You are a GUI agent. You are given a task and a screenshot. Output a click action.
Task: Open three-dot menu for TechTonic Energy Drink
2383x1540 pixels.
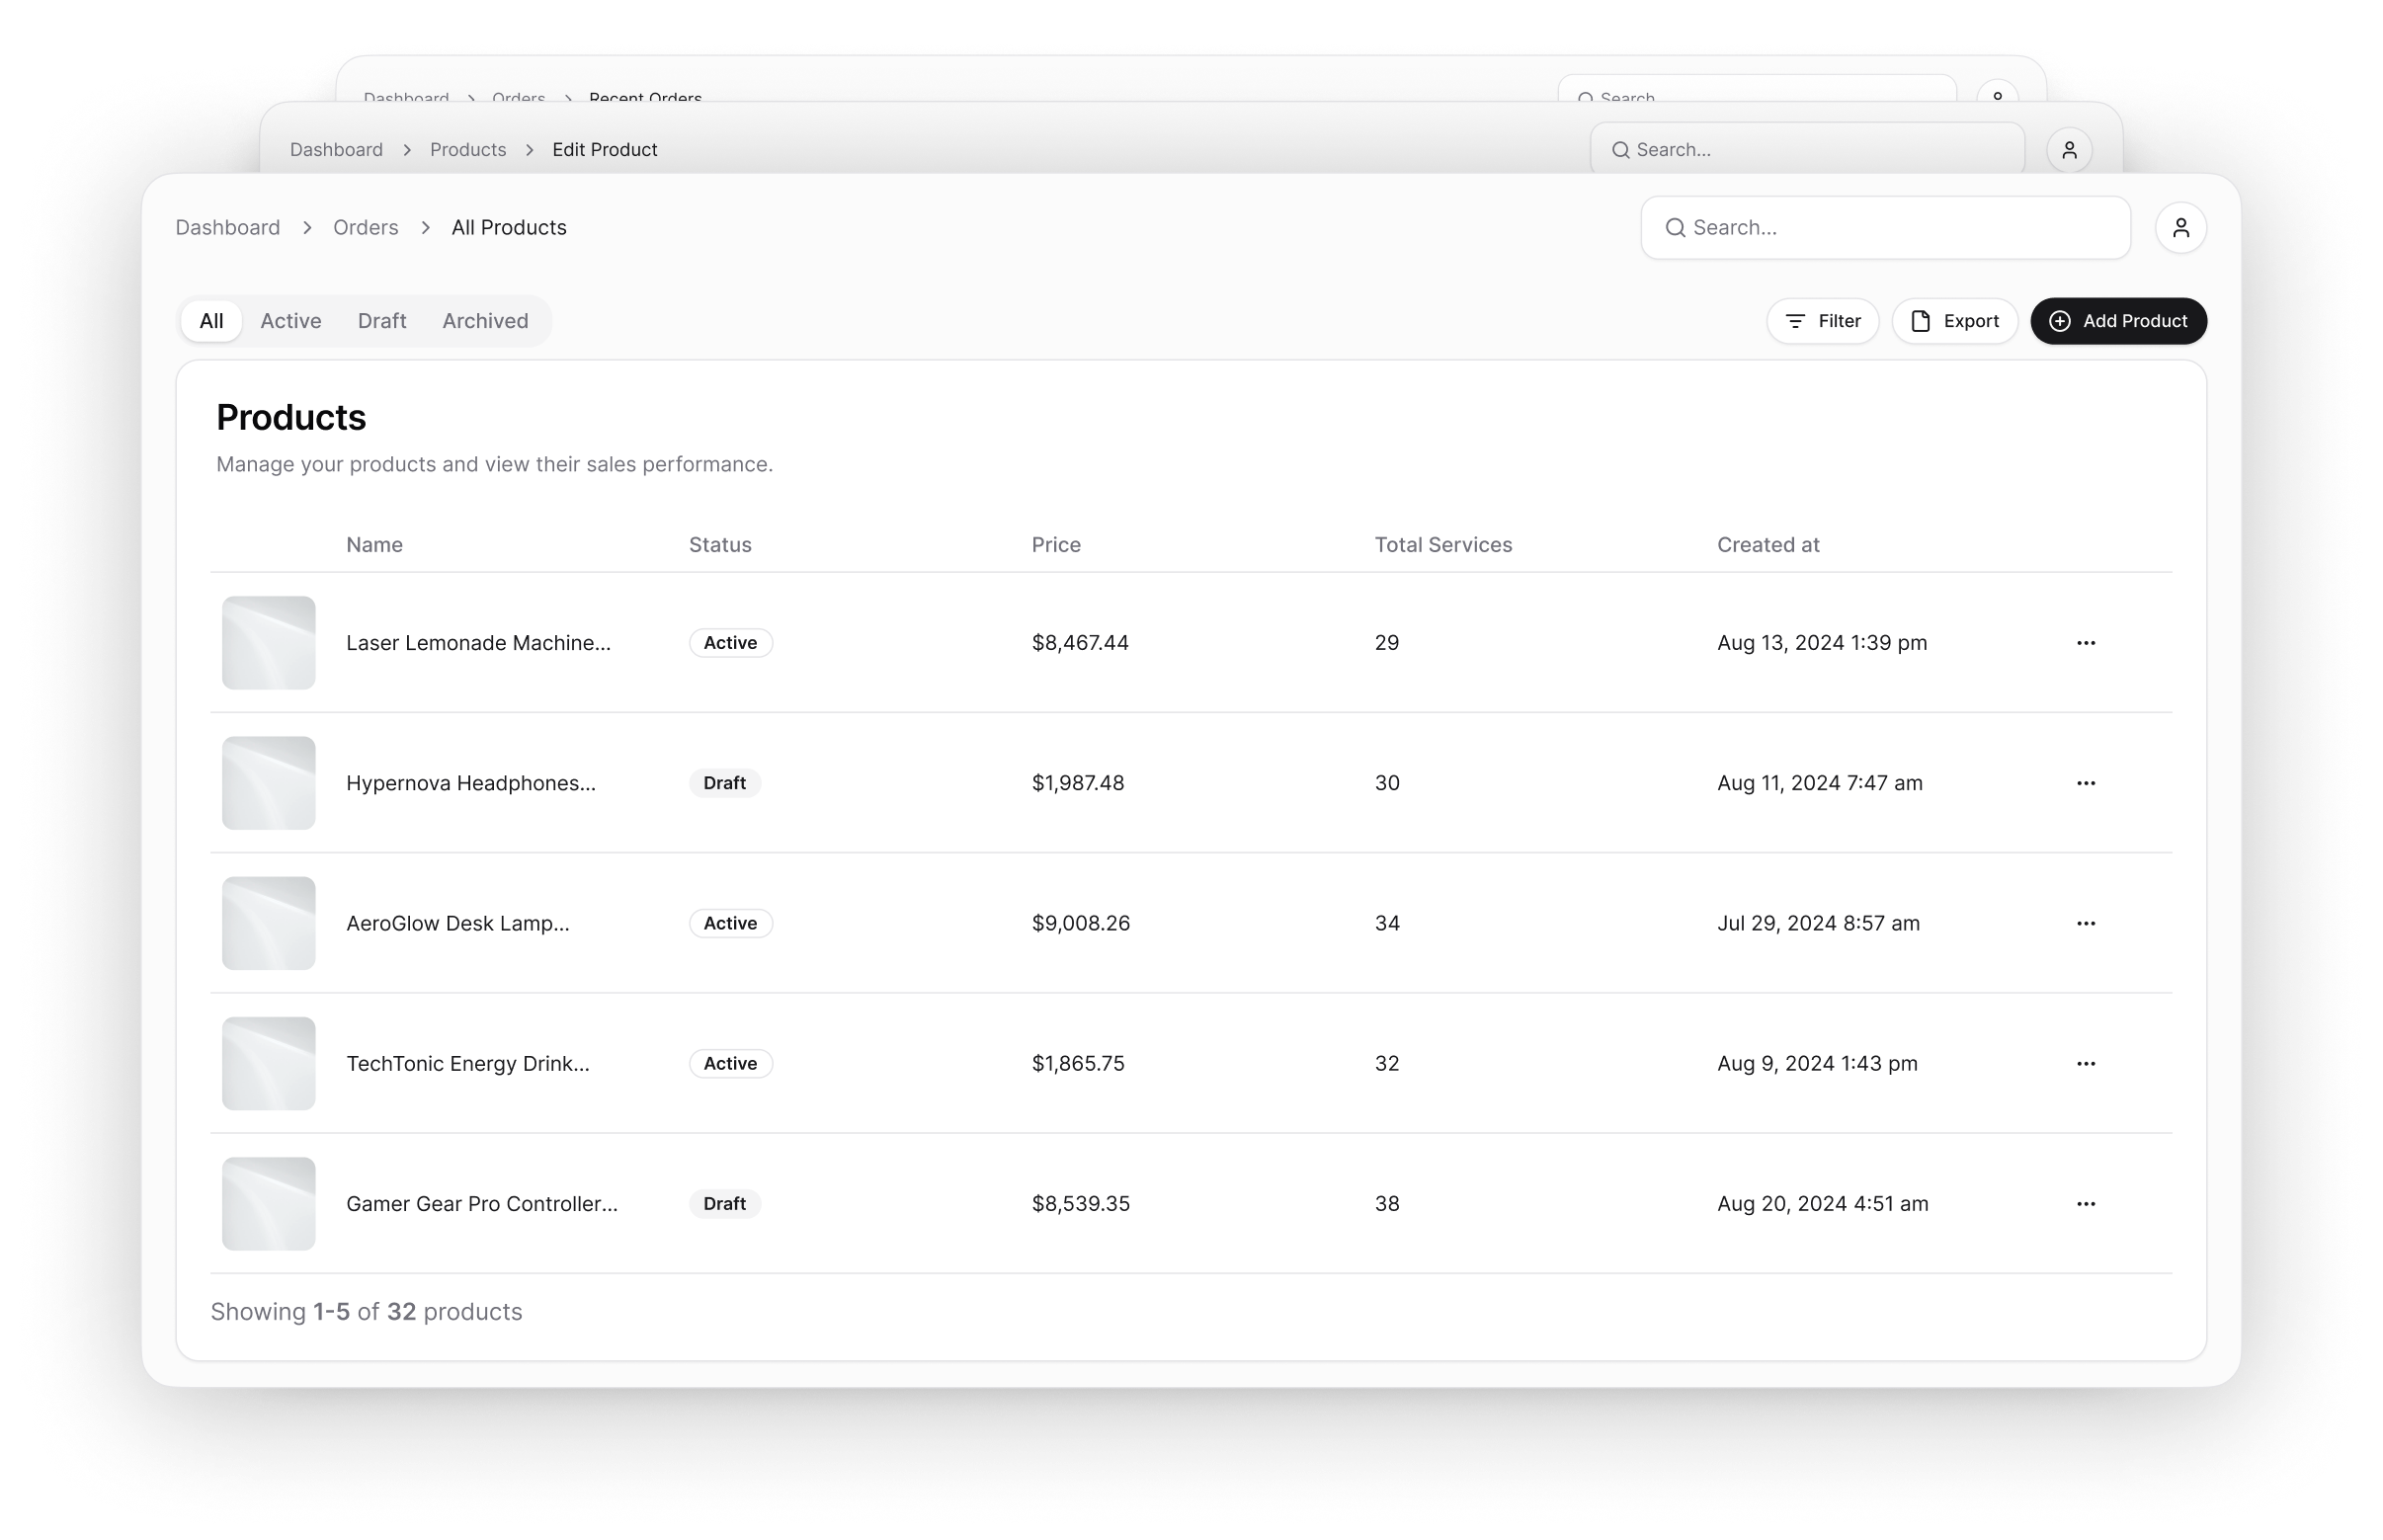click(2085, 1063)
